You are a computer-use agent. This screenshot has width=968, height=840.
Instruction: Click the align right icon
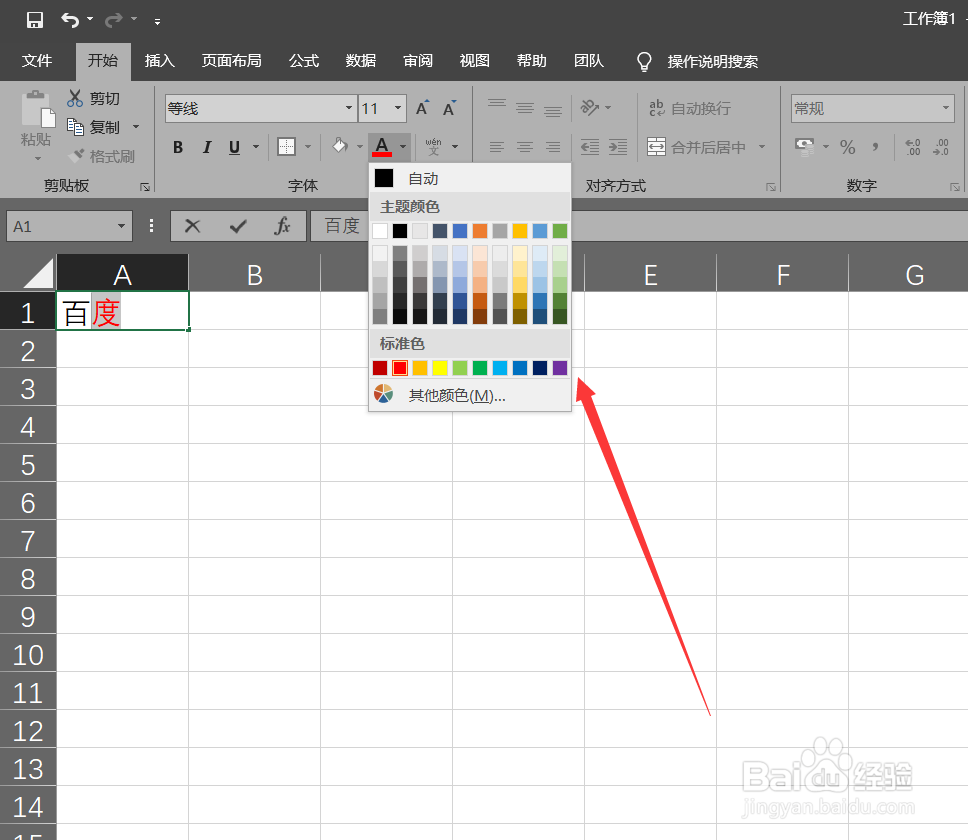click(x=553, y=147)
